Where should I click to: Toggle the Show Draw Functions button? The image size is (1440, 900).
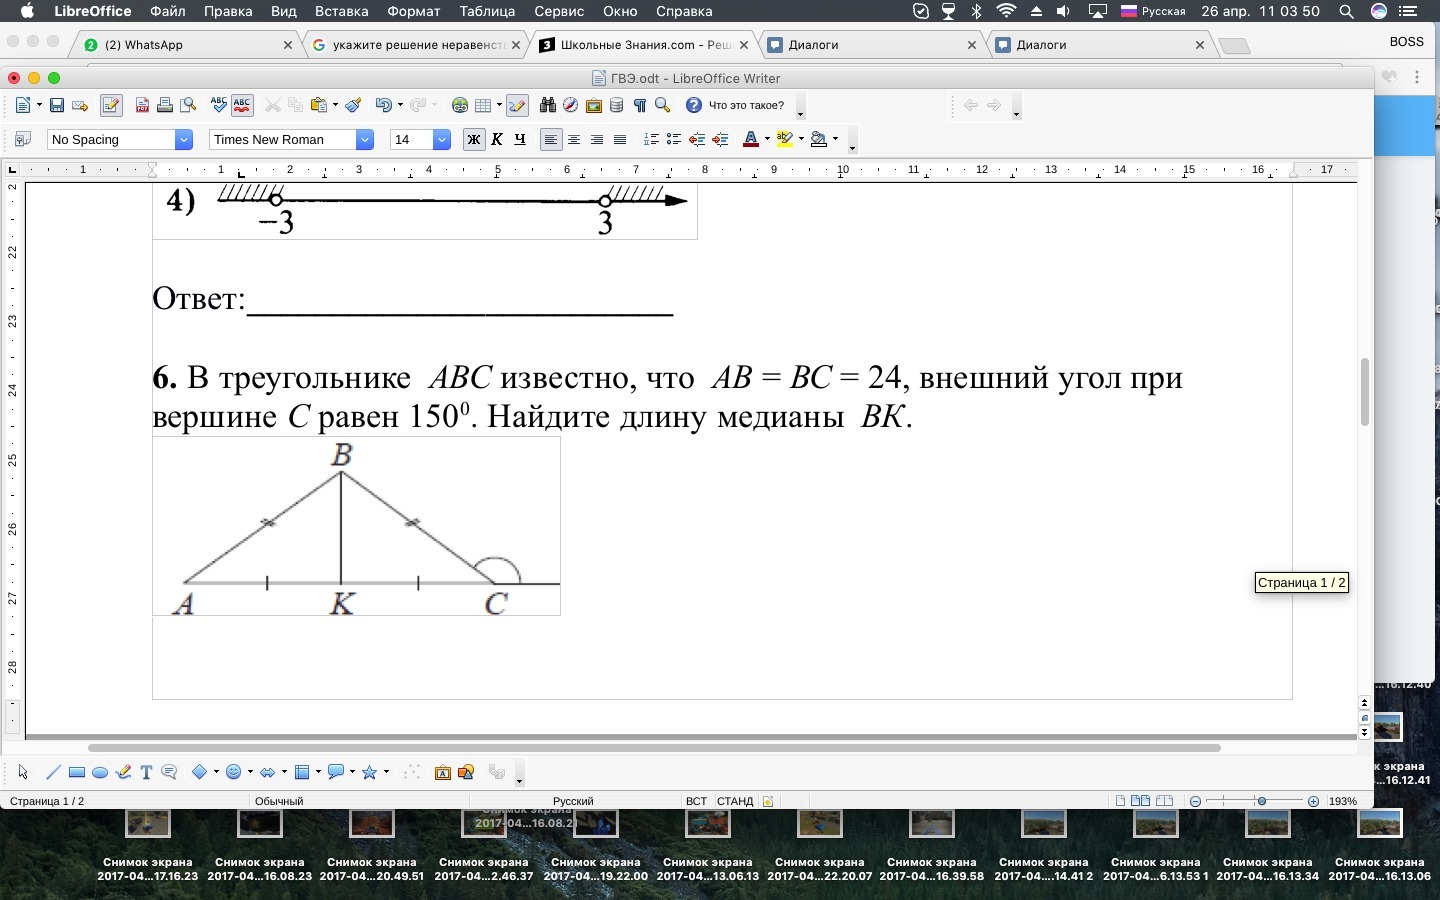(517, 105)
